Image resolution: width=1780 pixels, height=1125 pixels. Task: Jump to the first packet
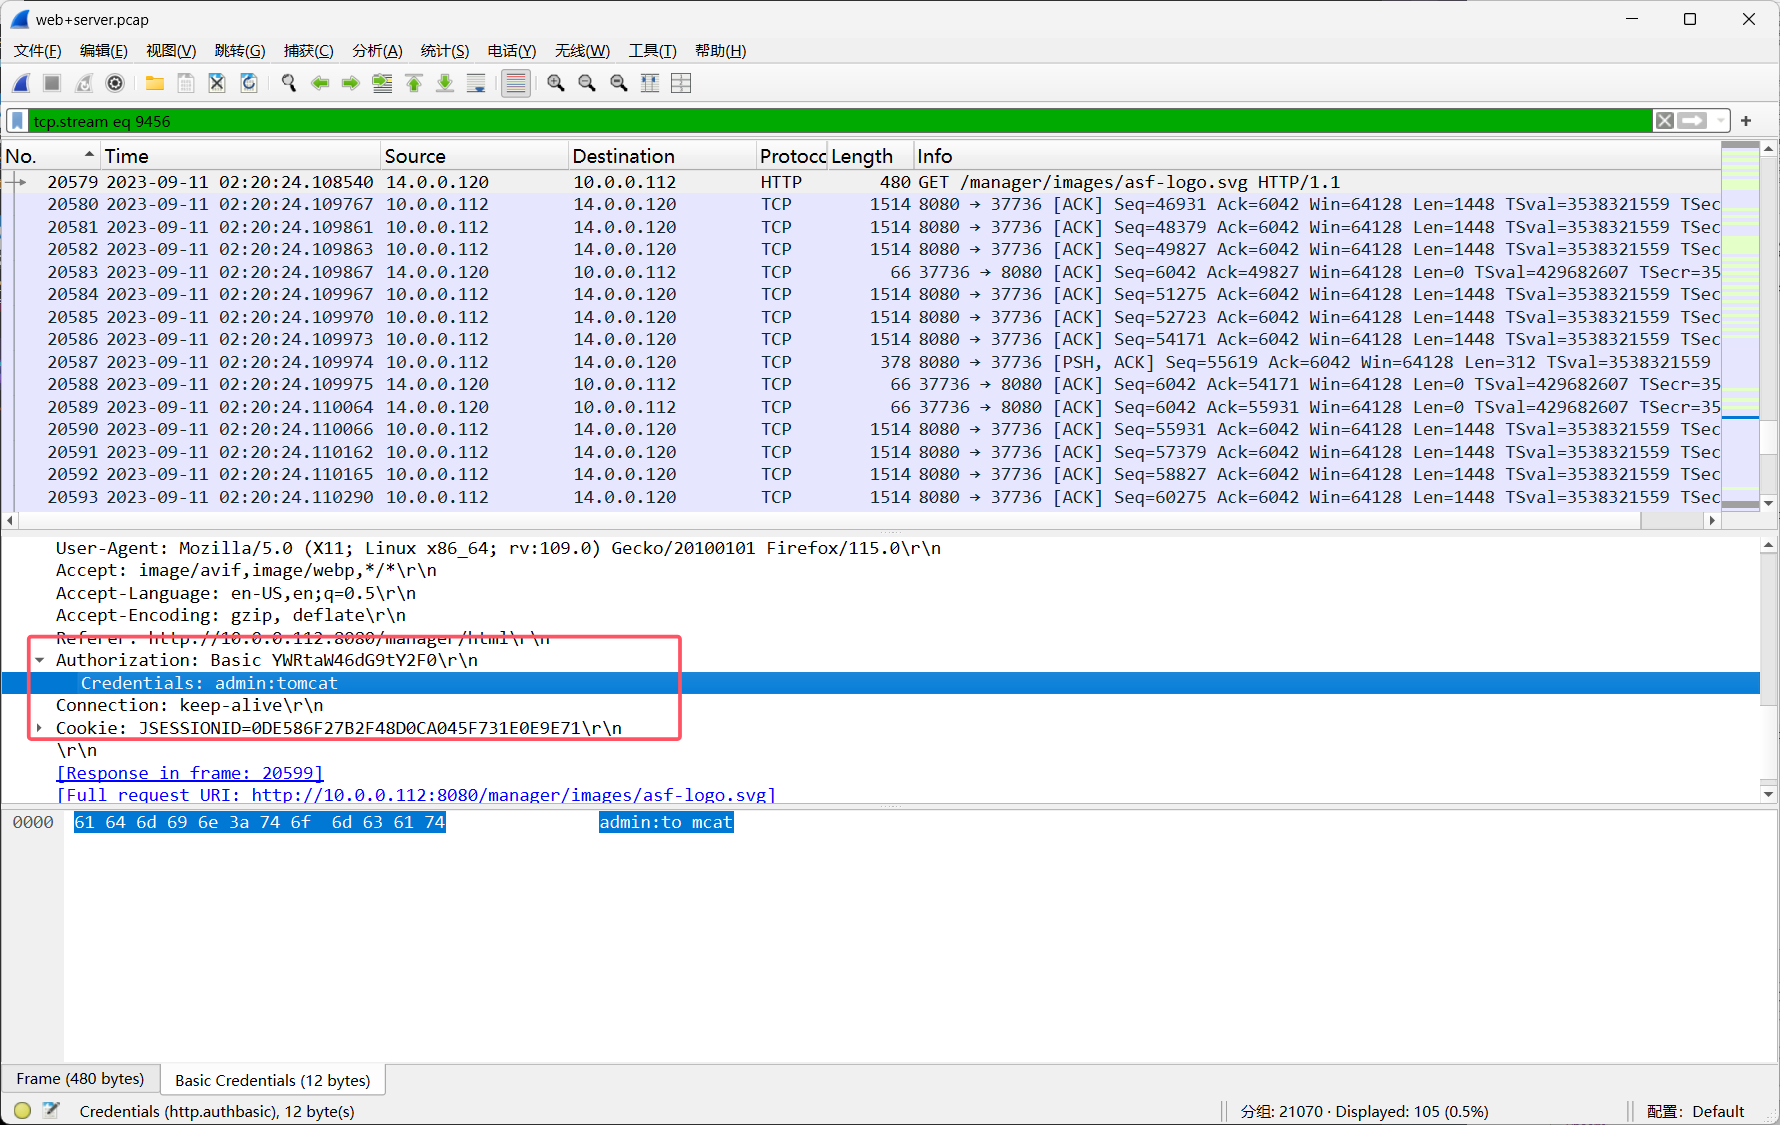414,83
